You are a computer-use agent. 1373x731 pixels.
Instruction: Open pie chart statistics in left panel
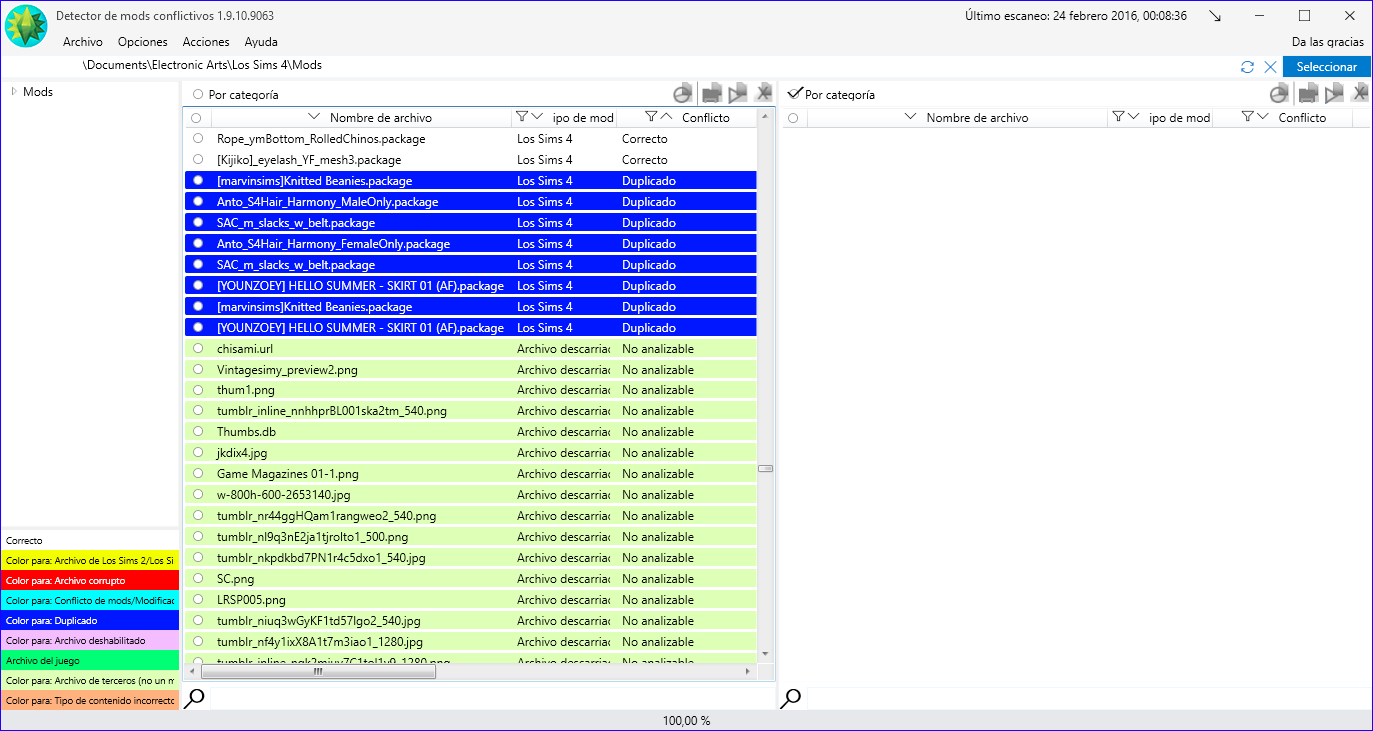point(683,94)
